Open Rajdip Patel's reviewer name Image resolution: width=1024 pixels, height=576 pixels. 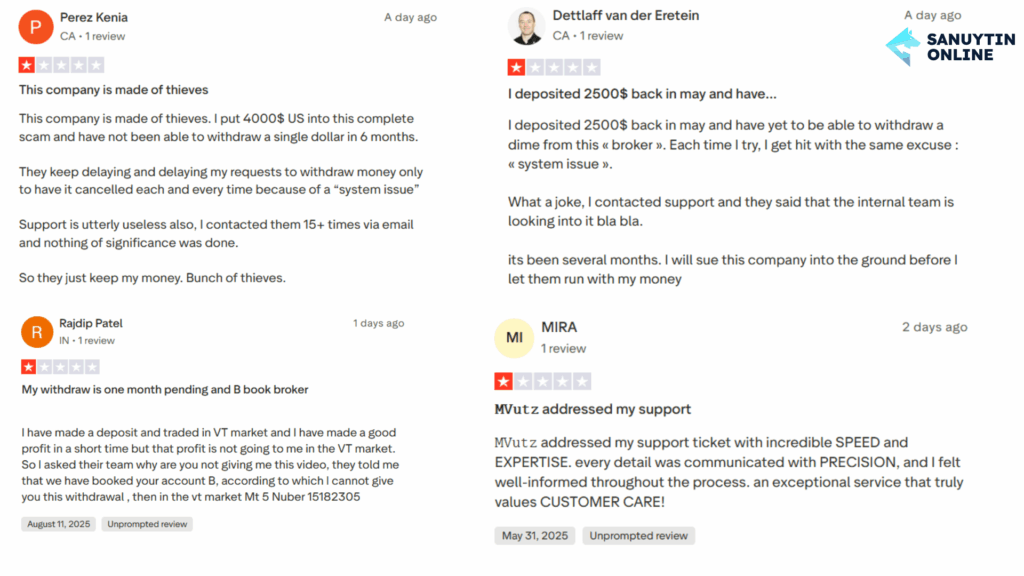(x=91, y=323)
